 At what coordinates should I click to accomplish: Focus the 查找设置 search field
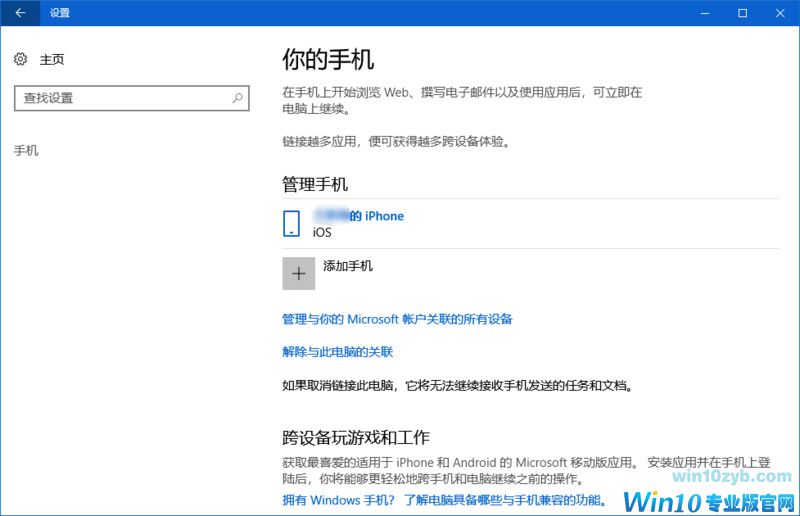point(120,98)
